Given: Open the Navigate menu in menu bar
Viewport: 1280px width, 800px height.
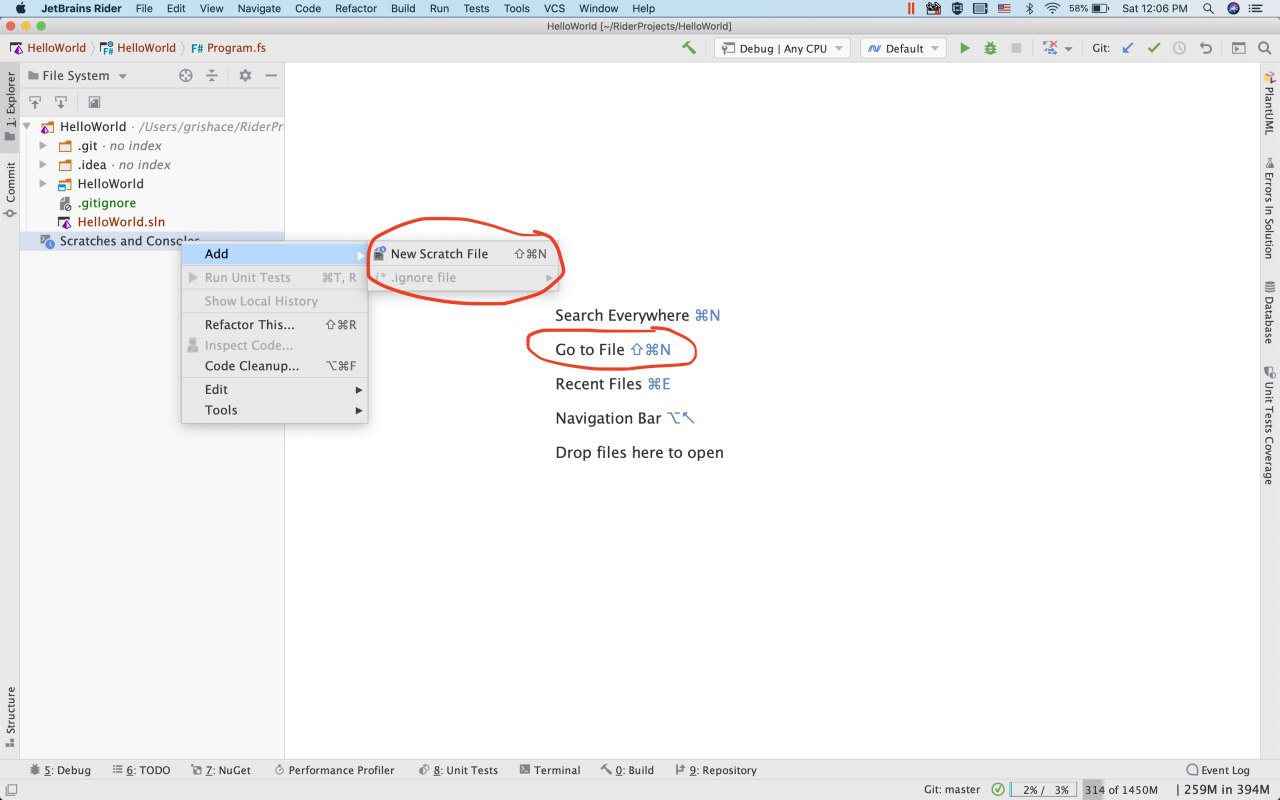Looking at the screenshot, I should [x=259, y=8].
